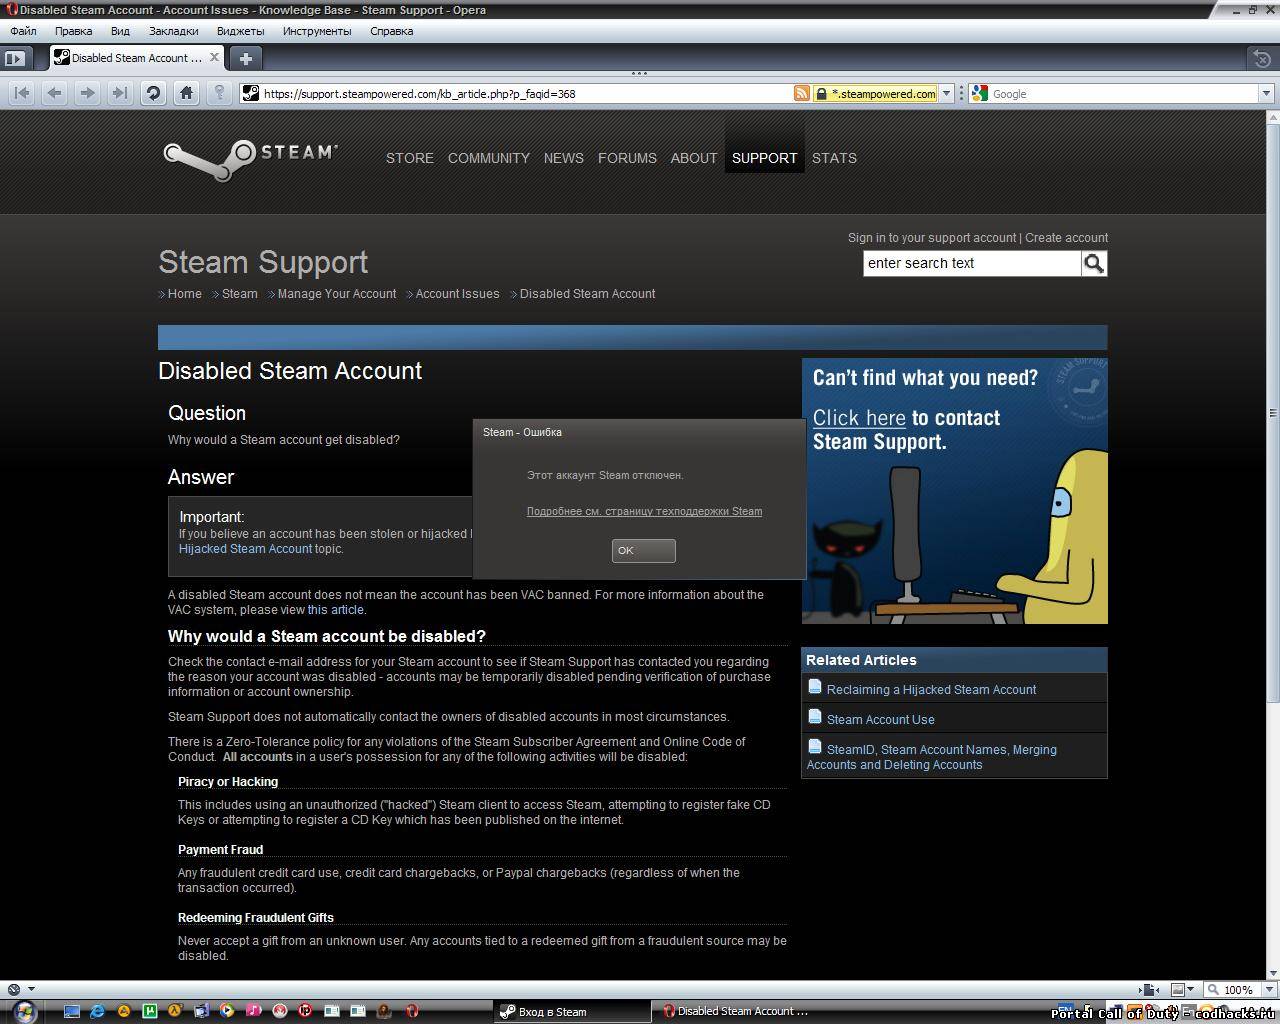The width and height of the screenshot is (1280, 1024).
Task: Click OK in the Steam error dialog
Action: coord(644,551)
